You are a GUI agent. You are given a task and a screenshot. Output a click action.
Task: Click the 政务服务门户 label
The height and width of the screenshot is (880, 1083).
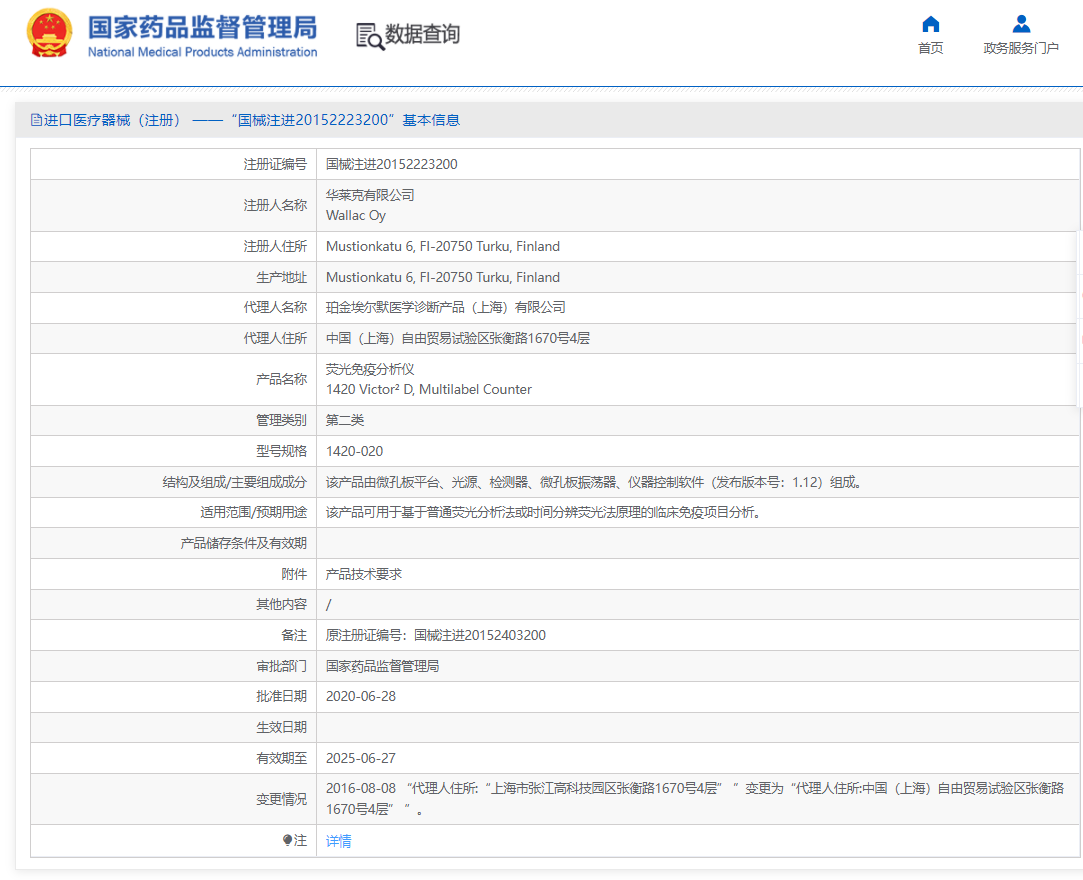(1021, 48)
